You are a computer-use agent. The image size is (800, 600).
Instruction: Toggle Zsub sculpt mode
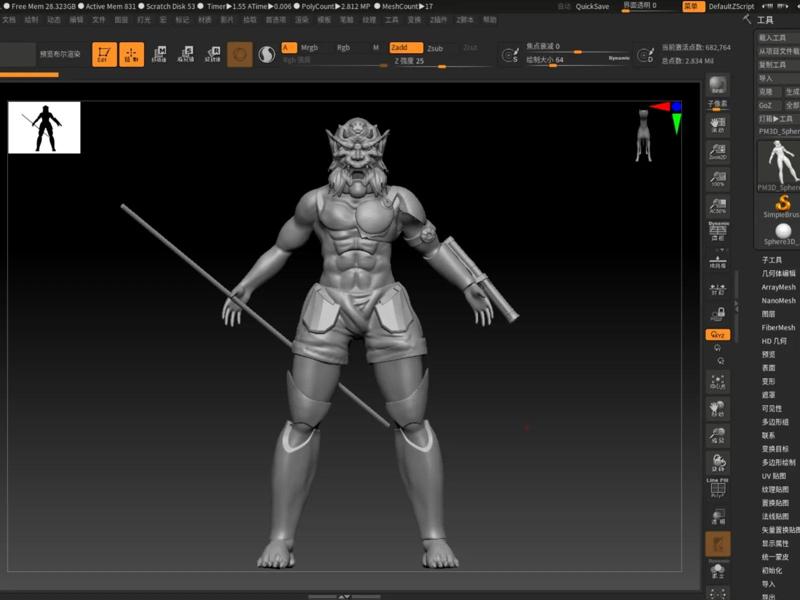pos(435,48)
